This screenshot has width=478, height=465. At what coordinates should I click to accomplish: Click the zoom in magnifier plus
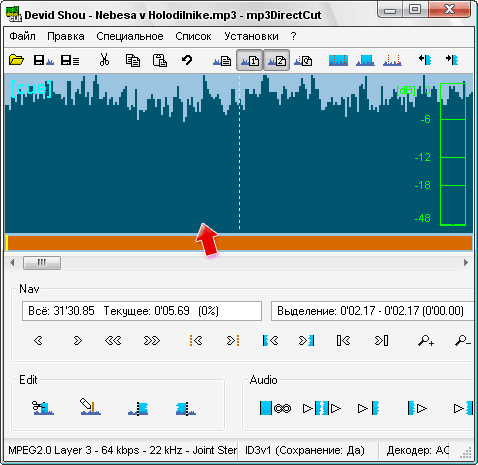(426, 341)
